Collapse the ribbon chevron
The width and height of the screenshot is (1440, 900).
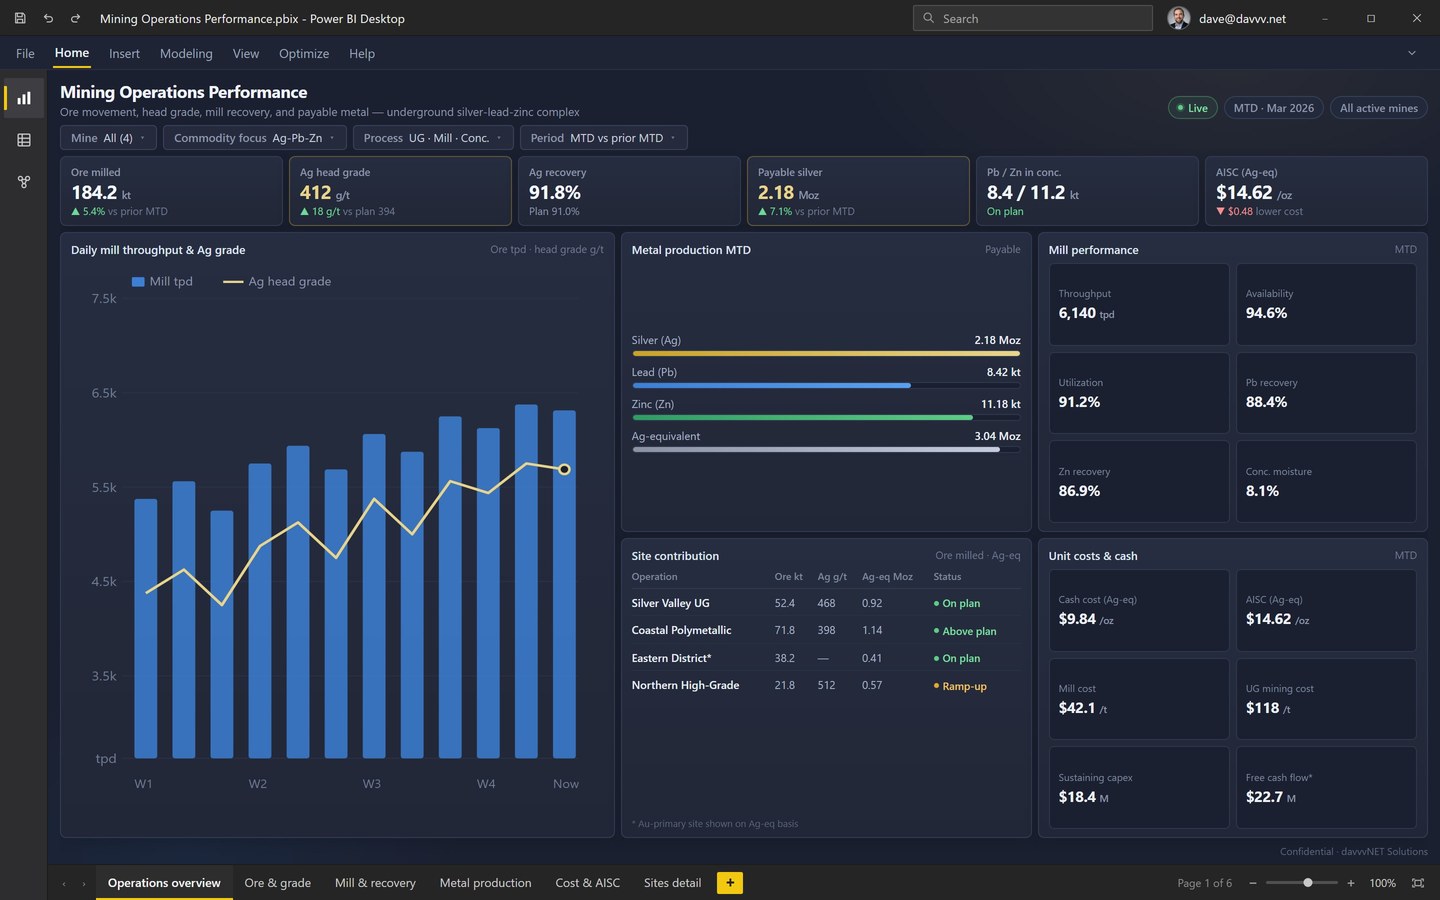[1412, 53]
